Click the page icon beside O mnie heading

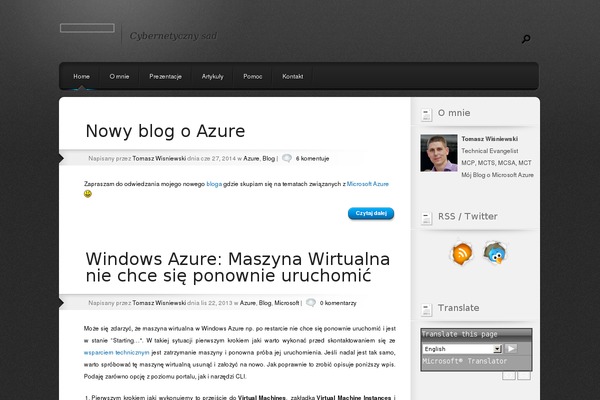(x=426, y=114)
